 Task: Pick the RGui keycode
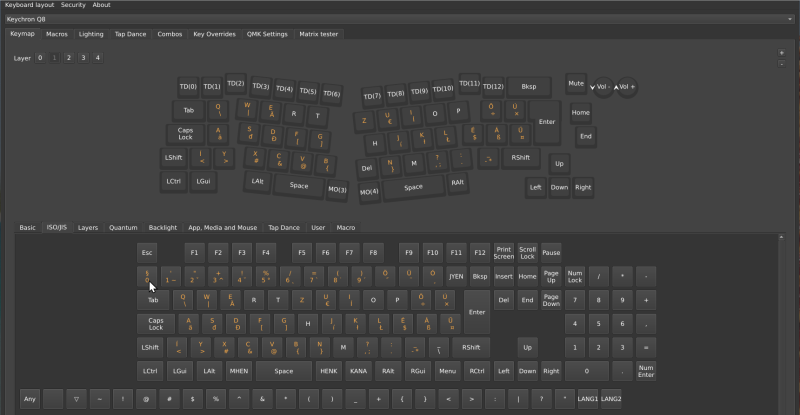[418, 371]
